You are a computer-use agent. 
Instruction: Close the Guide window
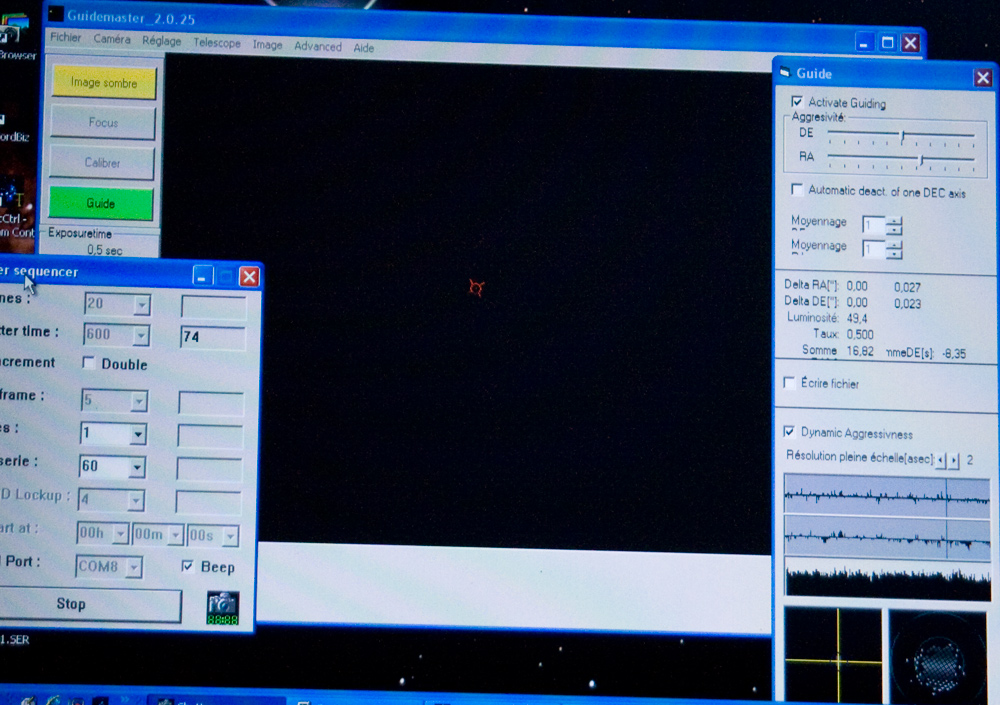pyautogui.click(x=983, y=78)
